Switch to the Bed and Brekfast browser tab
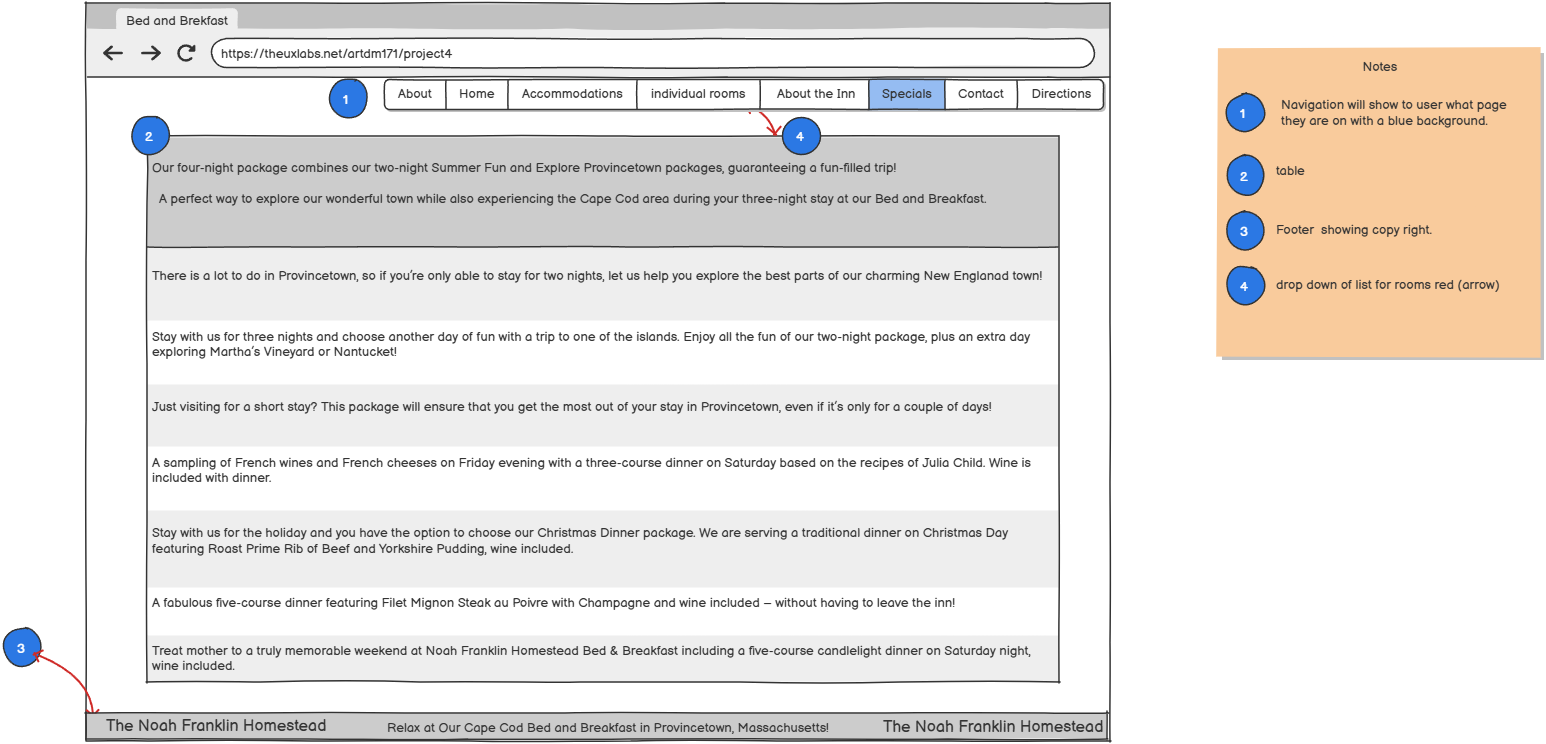The height and width of the screenshot is (744, 1546). point(176,21)
